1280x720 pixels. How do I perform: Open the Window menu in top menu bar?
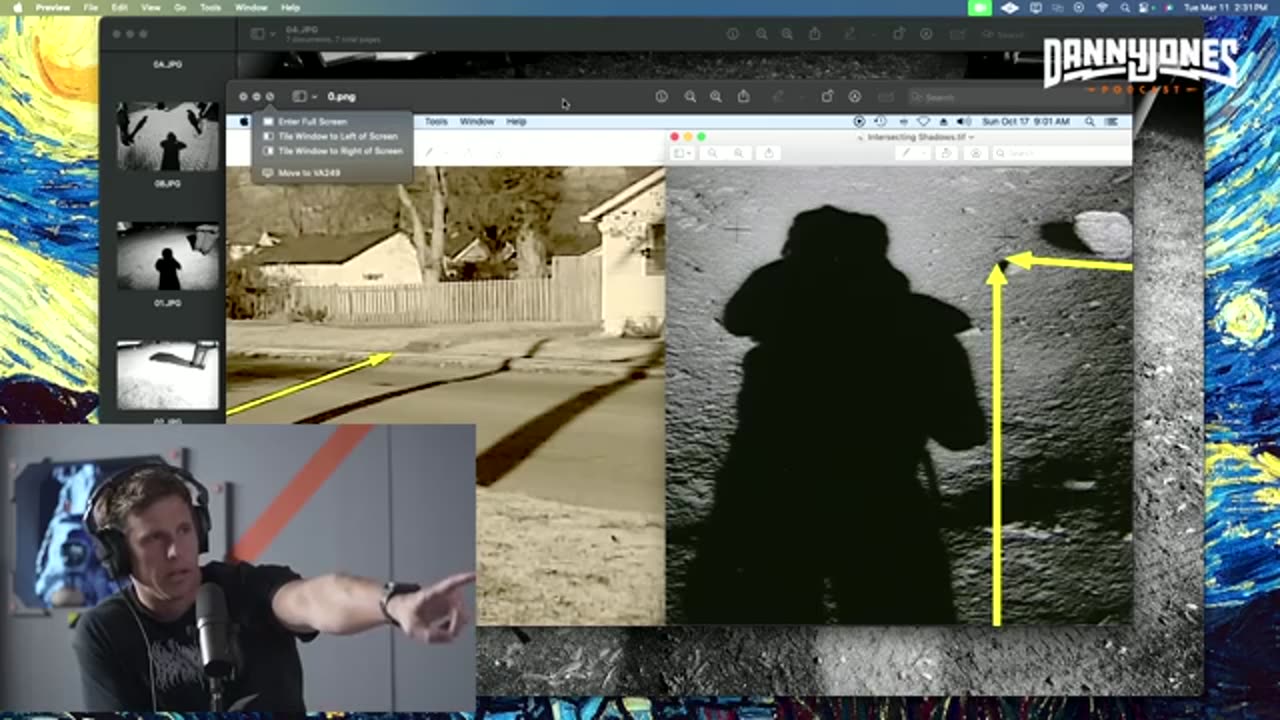point(250,7)
